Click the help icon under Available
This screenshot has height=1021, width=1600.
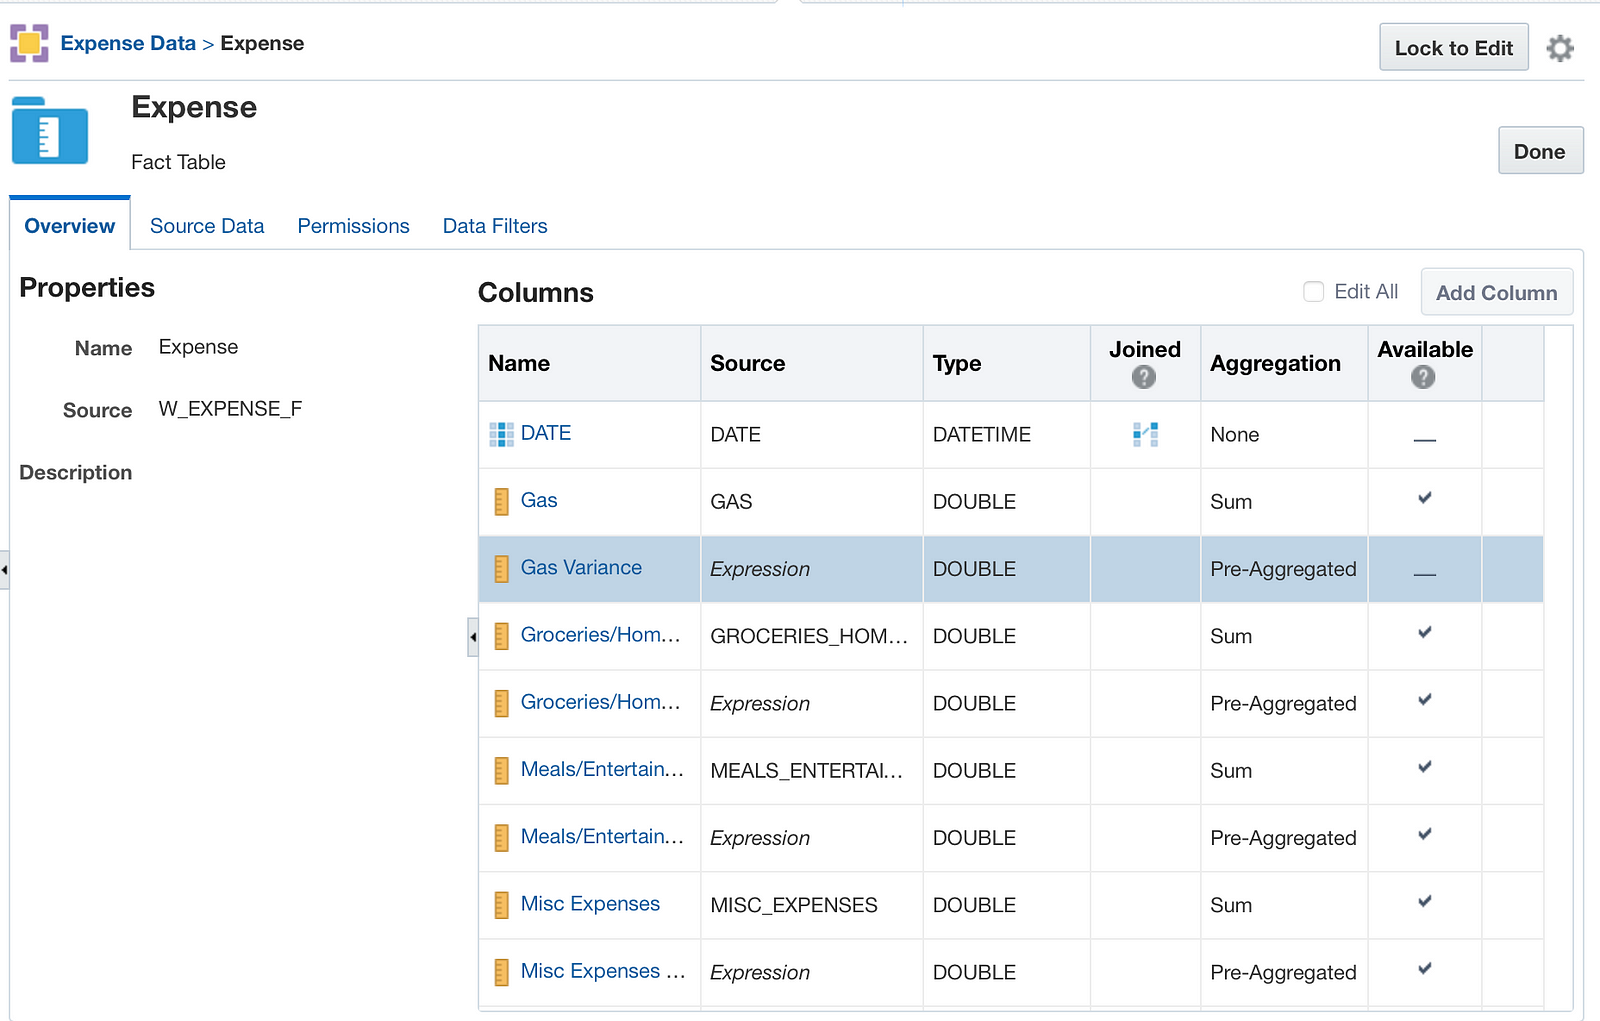coord(1423,377)
